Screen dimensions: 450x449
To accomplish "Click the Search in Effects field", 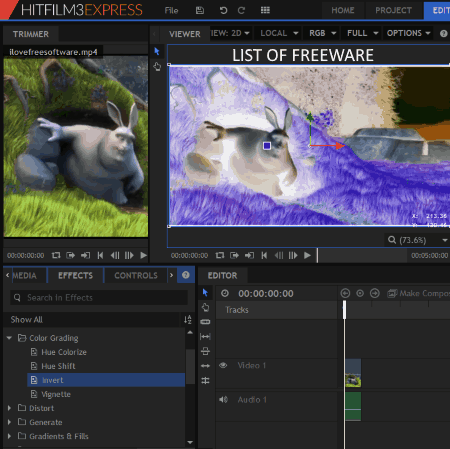I will coord(99,298).
